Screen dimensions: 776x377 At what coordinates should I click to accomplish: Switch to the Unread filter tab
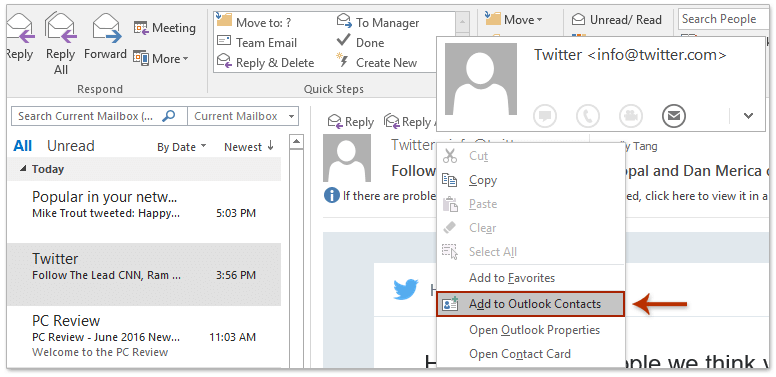click(70, 146)
